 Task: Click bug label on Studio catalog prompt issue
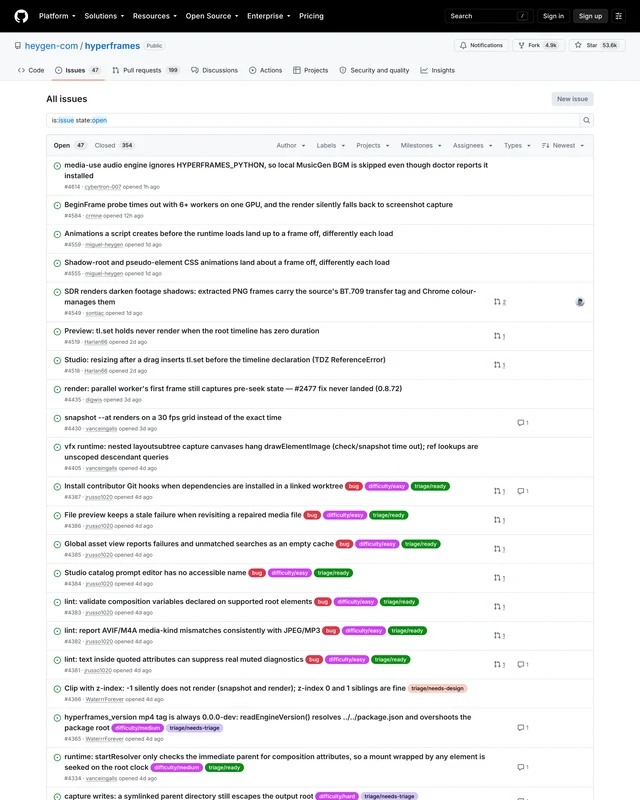tap(257, 573)
